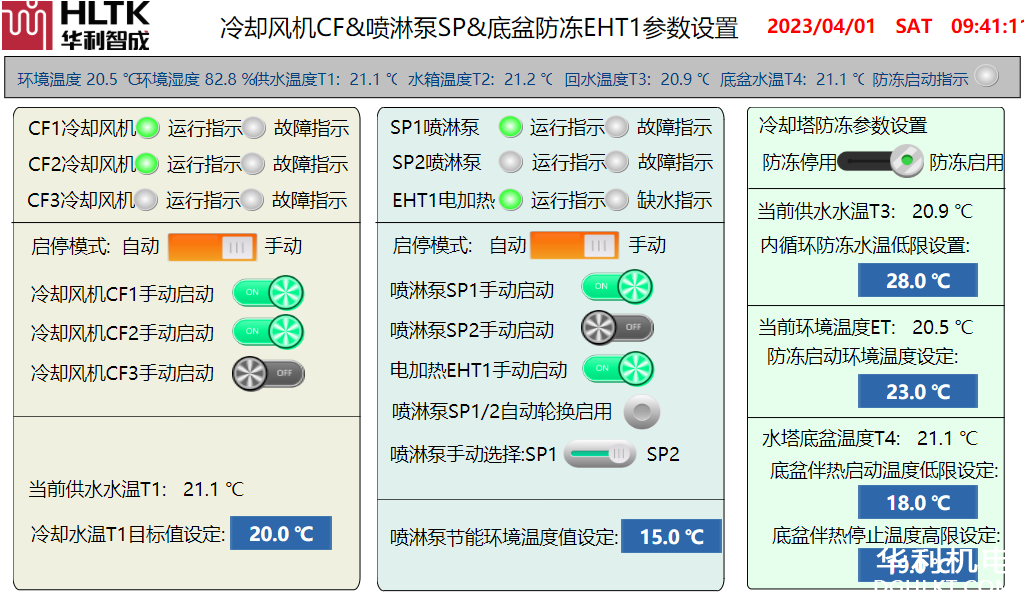This screenshot has height=600, width=1024.
Task: Toggle spray pump auto/manual mode switch
Action: click(574, 245)
